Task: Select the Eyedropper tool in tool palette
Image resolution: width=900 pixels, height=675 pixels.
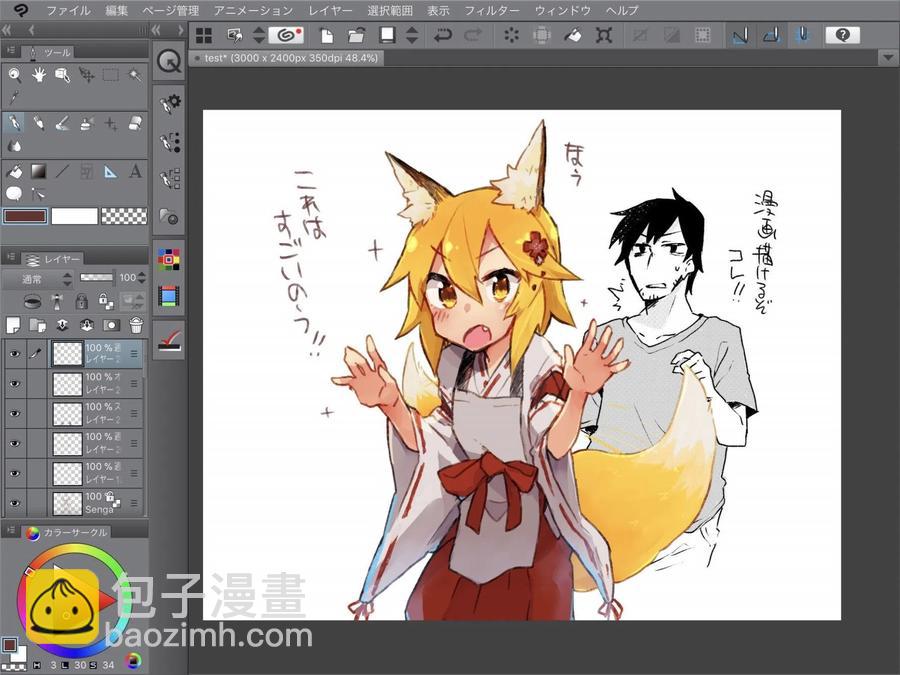Action: (14, 98)
